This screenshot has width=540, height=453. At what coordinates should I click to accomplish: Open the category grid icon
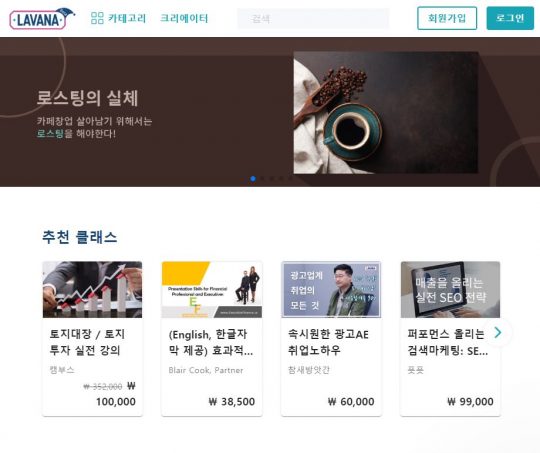coord(97,18)
